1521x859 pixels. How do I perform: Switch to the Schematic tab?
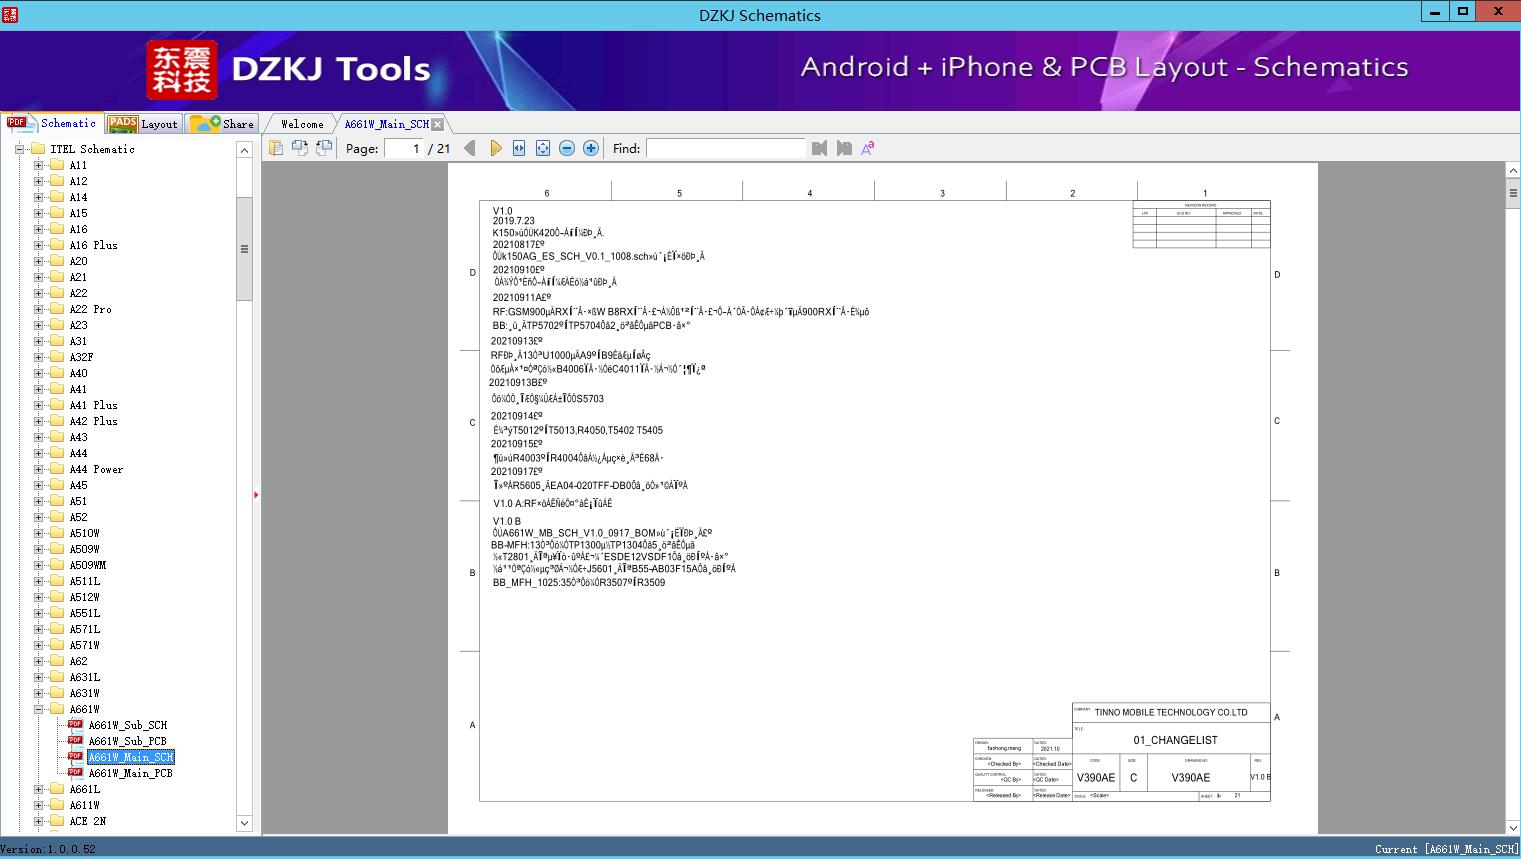click(x=52, y=123)
